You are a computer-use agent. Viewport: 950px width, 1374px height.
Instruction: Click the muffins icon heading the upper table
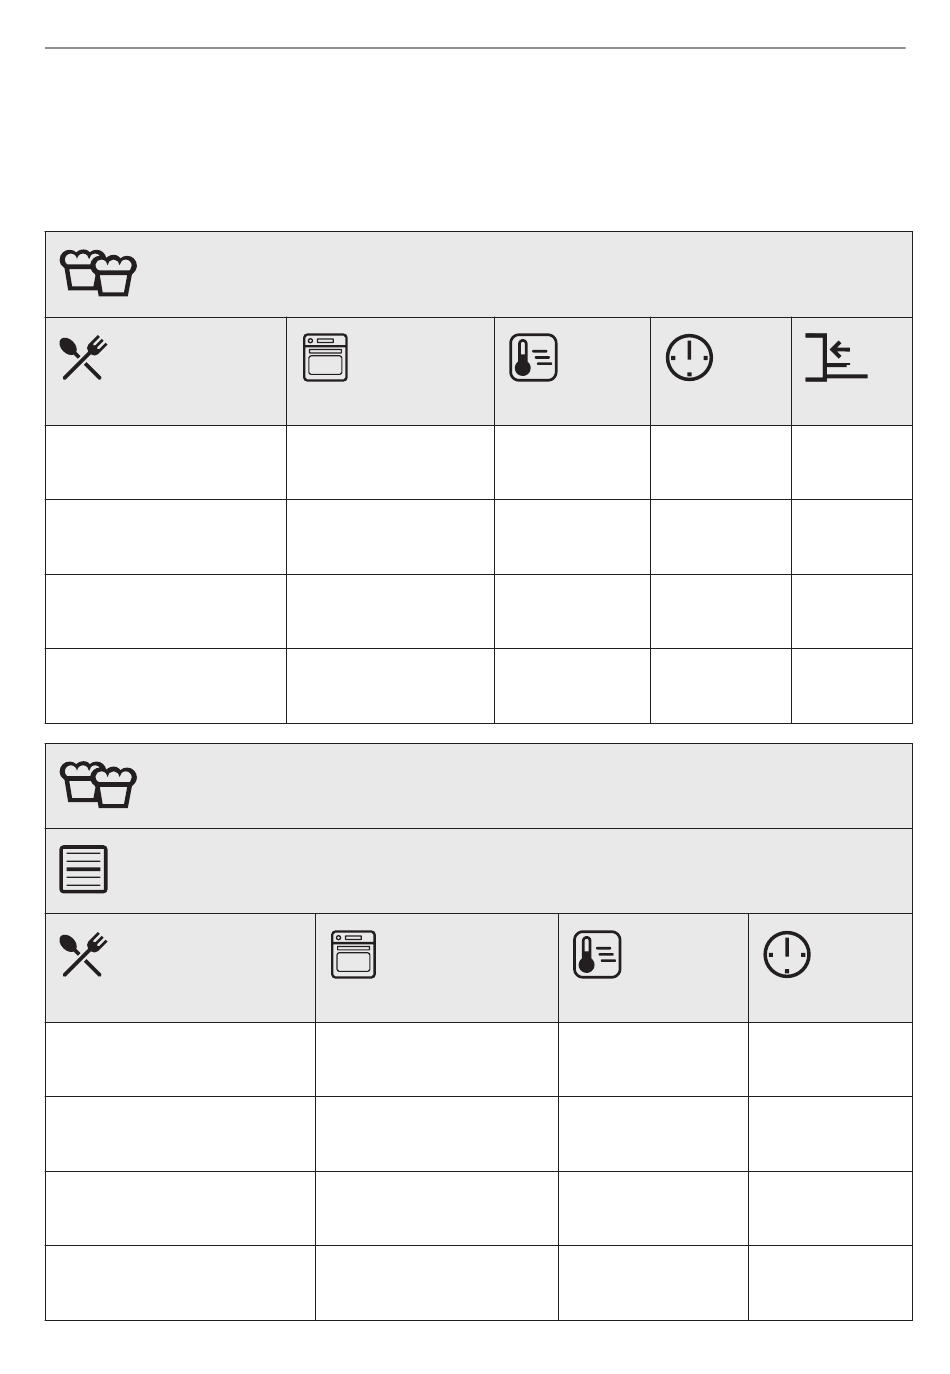[99, 273]
